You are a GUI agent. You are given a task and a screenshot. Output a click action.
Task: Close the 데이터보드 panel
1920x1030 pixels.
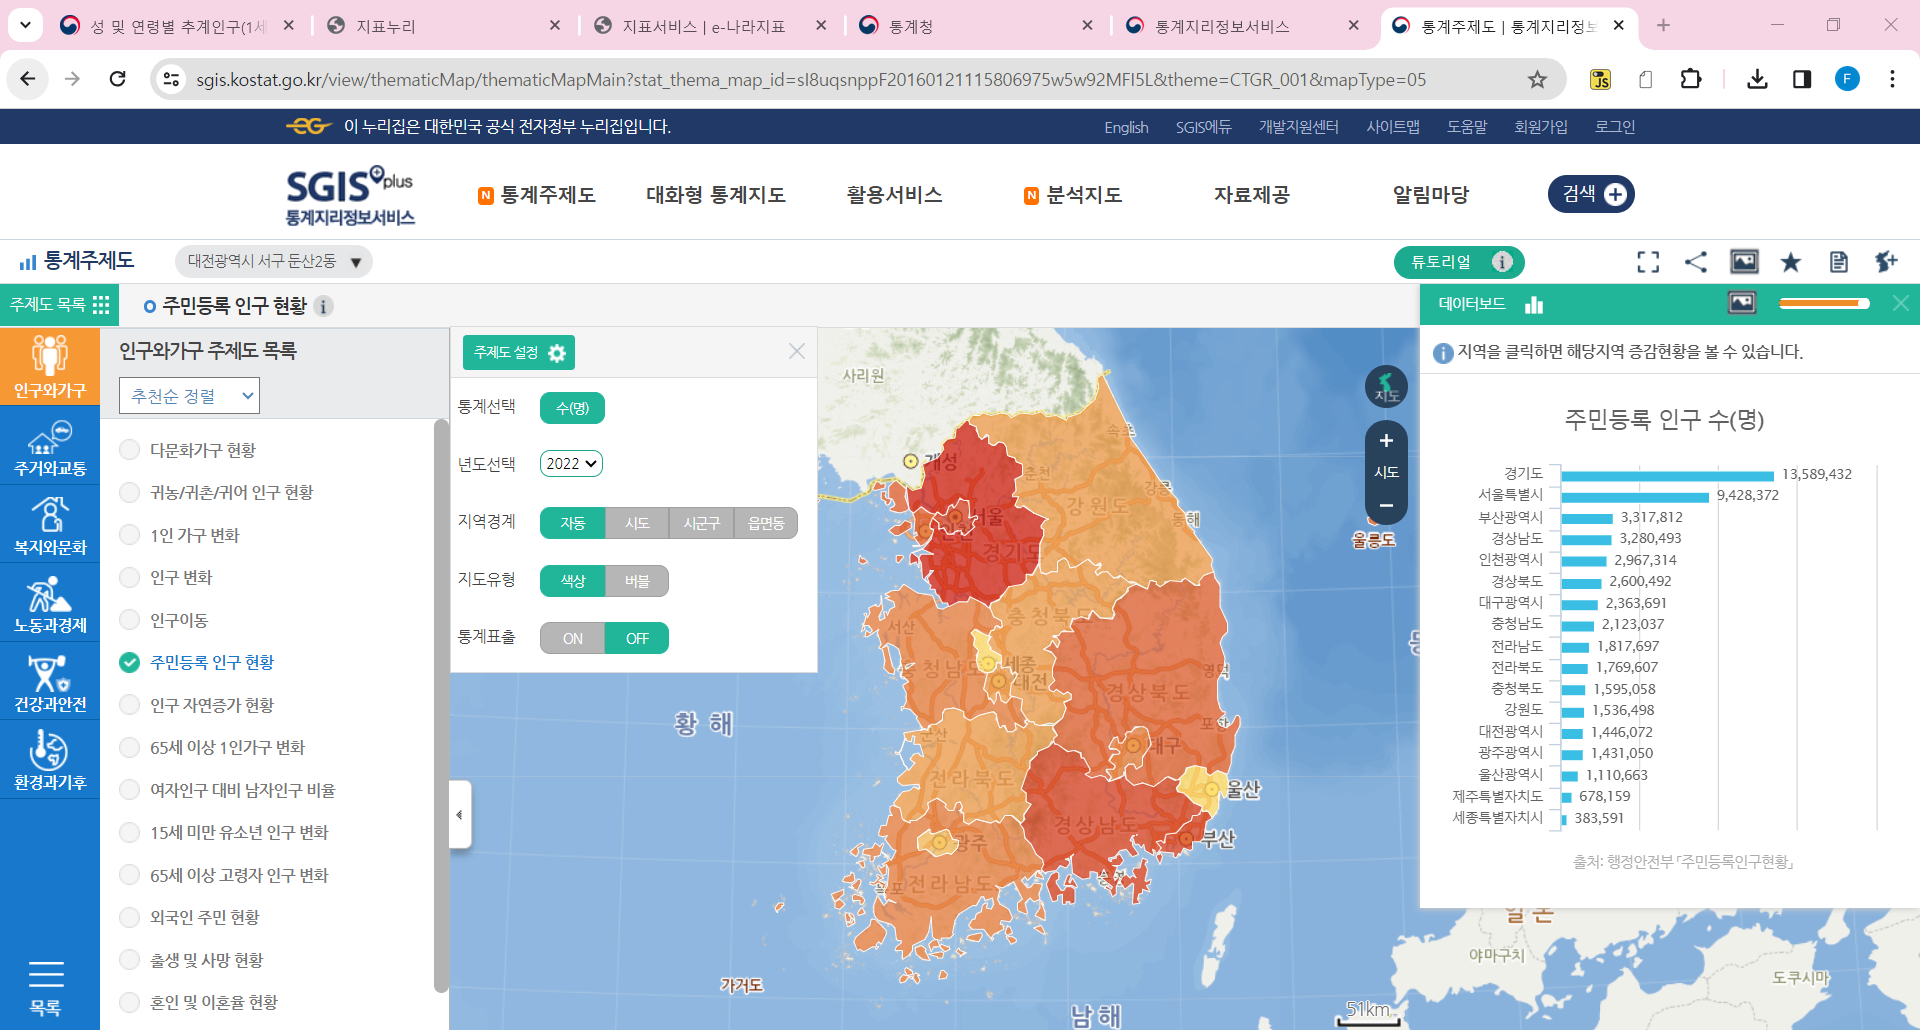coord(1900,303)
